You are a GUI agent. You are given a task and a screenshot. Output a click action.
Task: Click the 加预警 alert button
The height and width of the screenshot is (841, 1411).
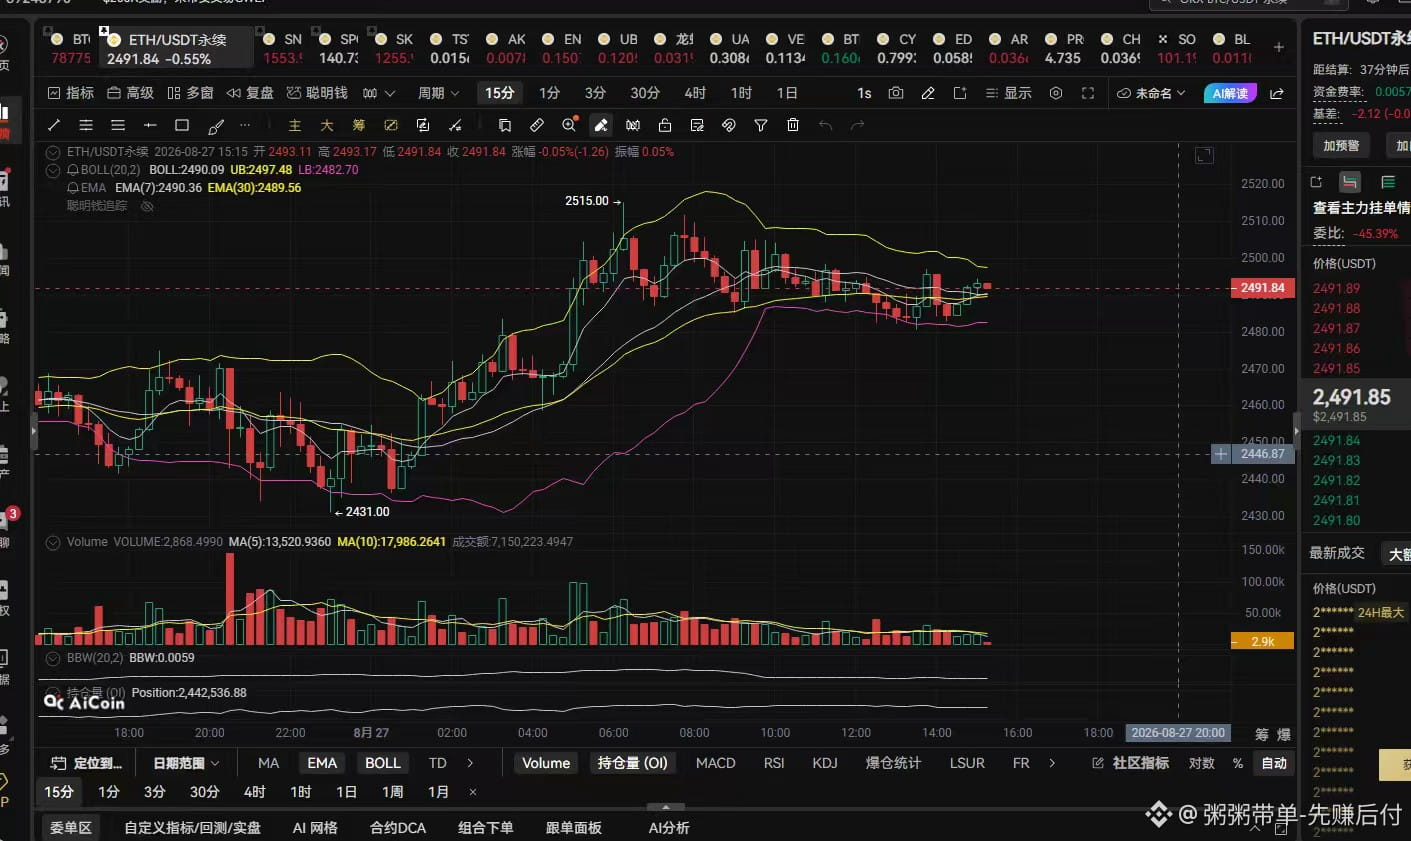click(x=1341, y=146)
